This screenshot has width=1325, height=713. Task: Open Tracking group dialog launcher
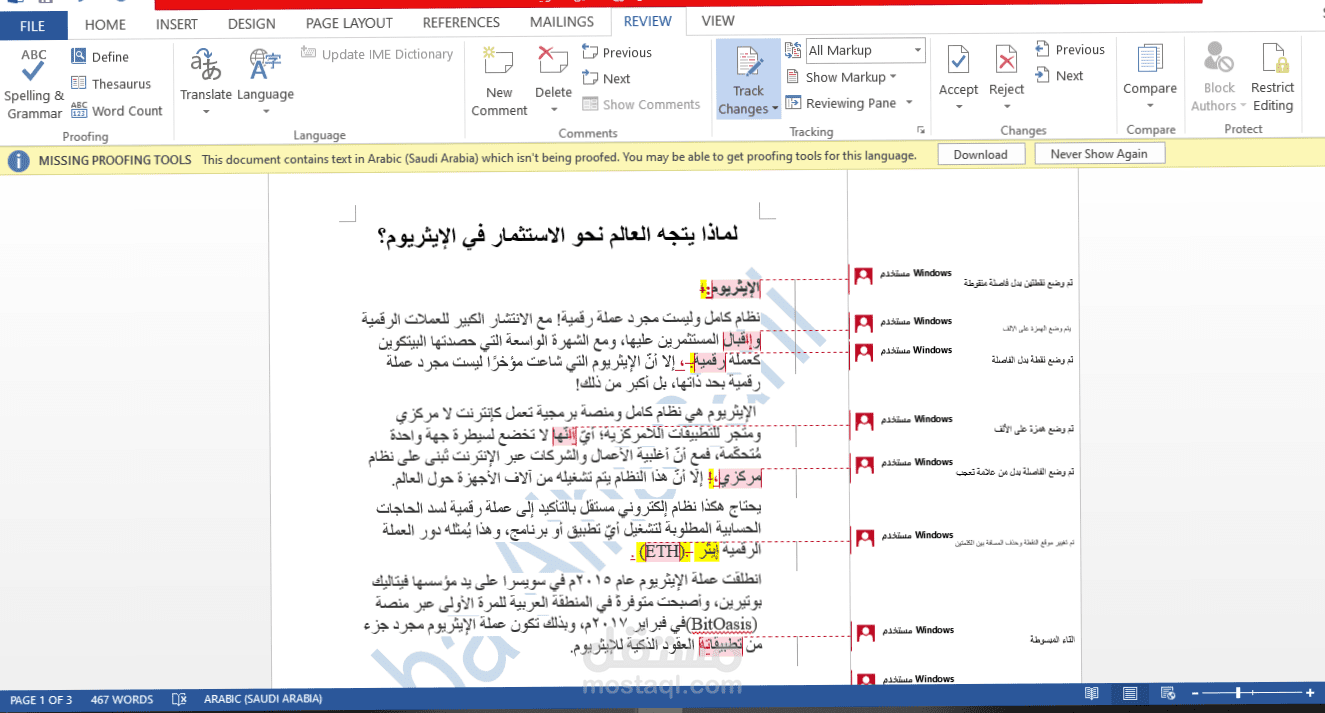tap(920, 131)
